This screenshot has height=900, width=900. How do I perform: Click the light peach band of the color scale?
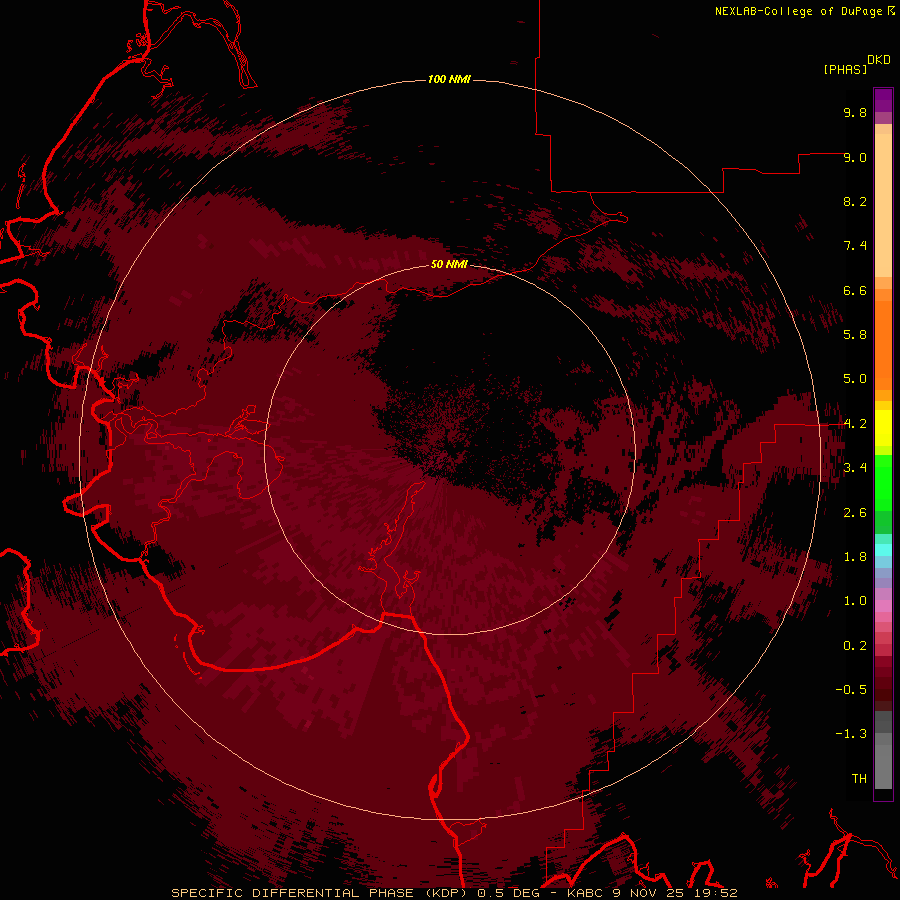tap(883, 205)
